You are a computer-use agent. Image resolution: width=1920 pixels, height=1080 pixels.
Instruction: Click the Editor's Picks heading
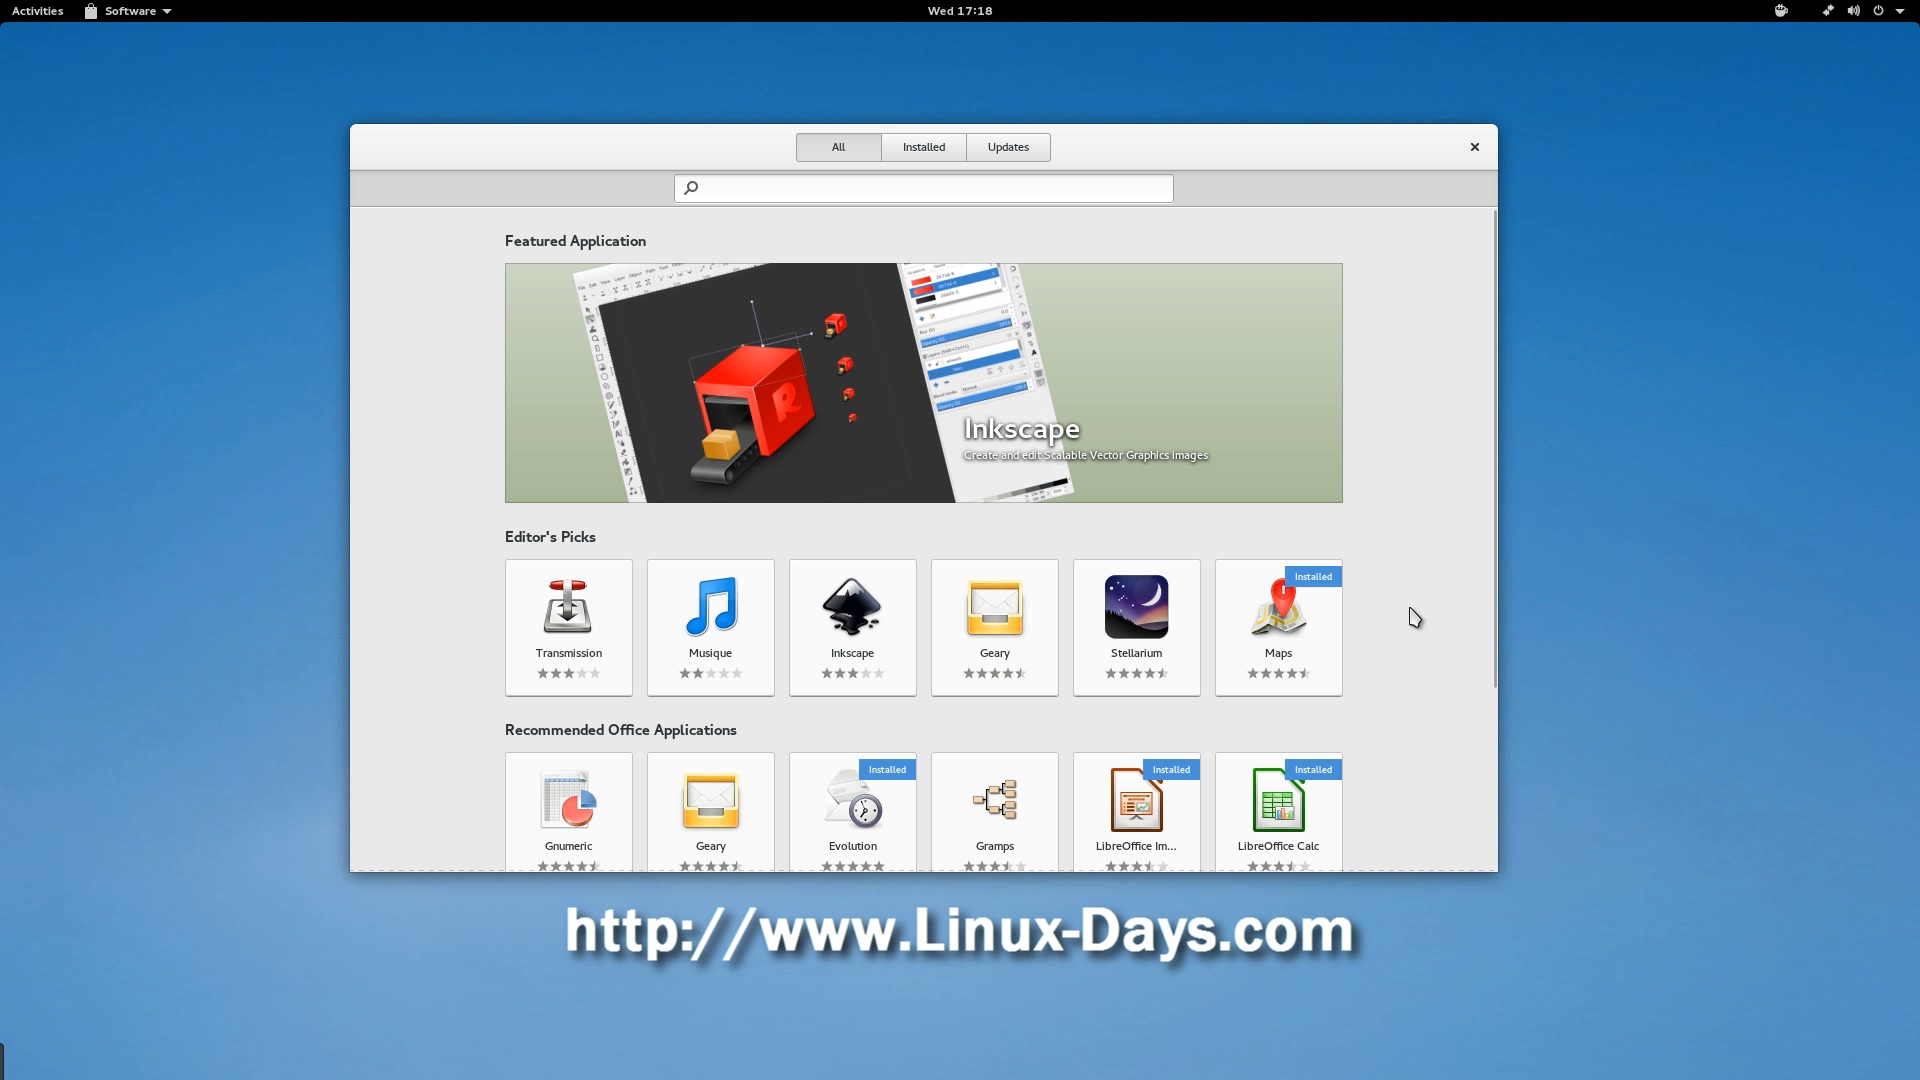coord(550,537)
